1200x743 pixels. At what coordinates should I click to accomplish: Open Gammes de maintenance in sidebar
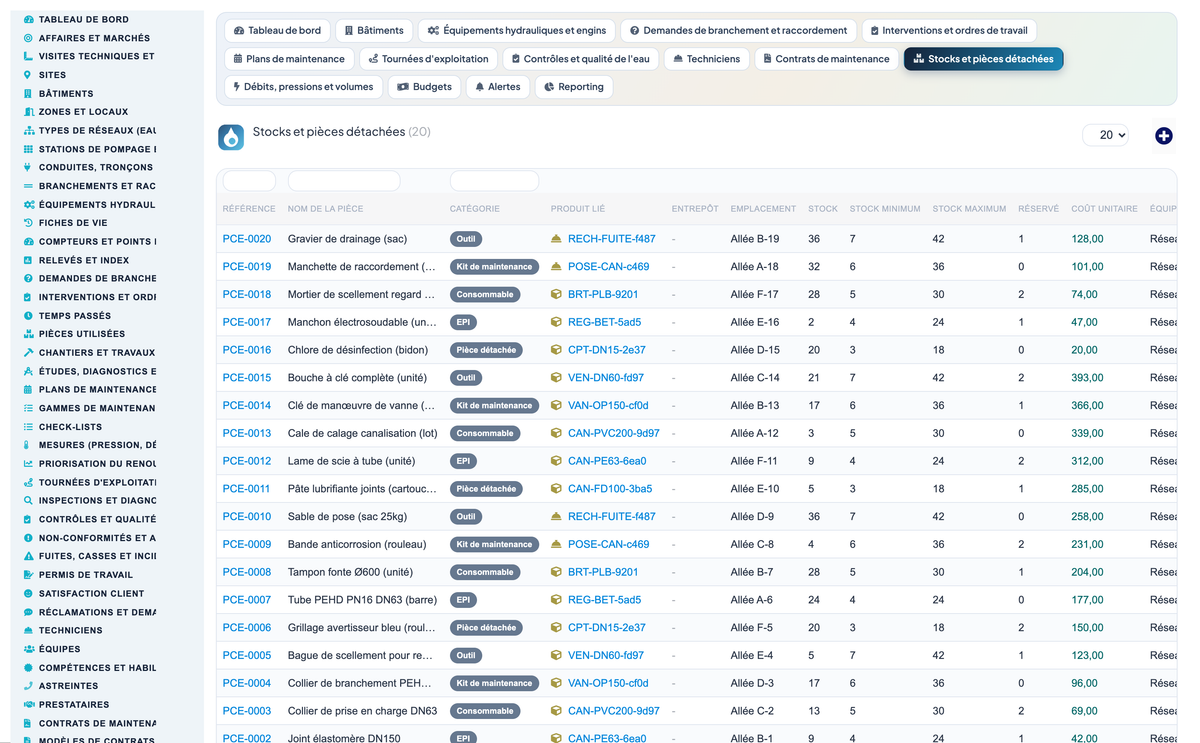pos(97,408)
